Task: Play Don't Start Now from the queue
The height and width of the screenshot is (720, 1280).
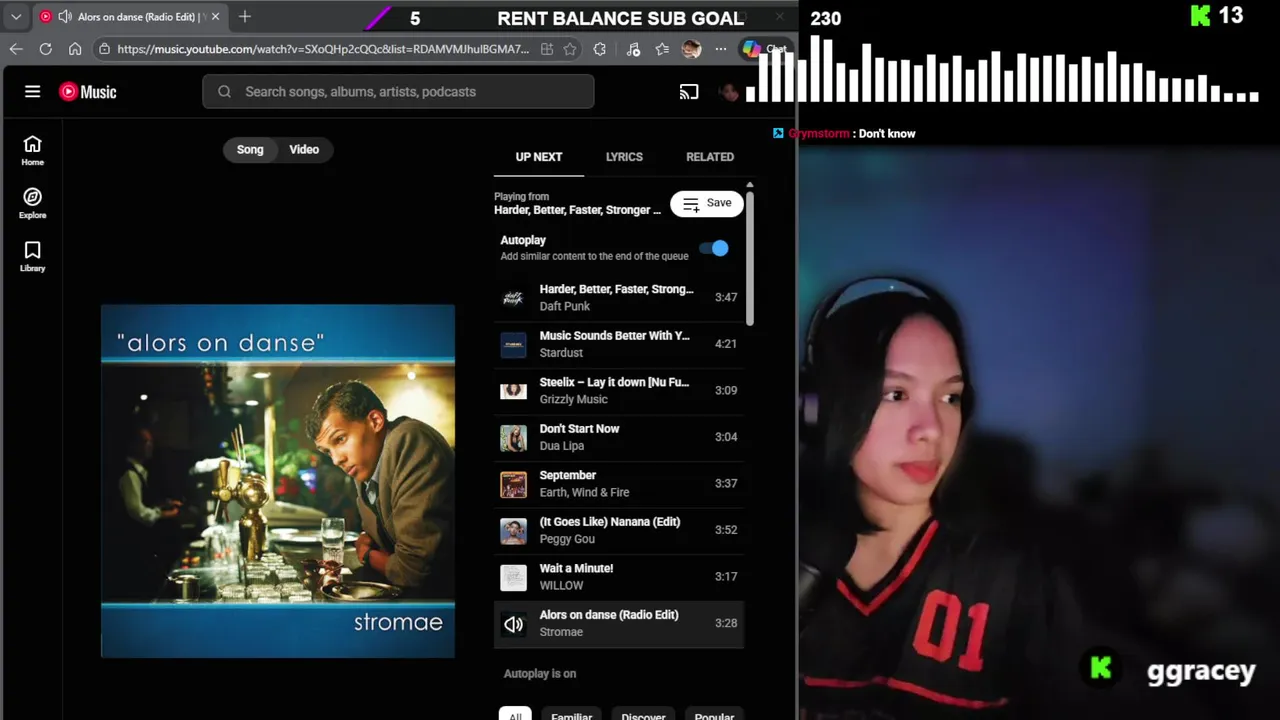Action: 619,437
